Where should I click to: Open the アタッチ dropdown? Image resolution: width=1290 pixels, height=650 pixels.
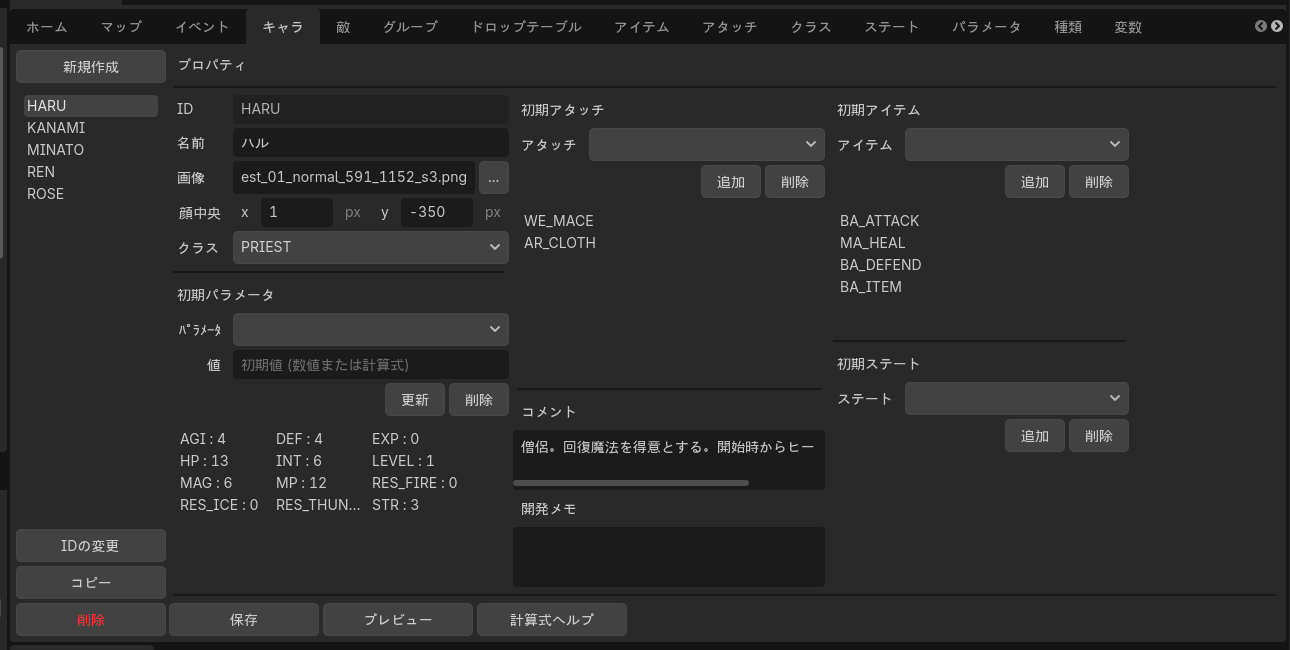(x=707, y=145)
